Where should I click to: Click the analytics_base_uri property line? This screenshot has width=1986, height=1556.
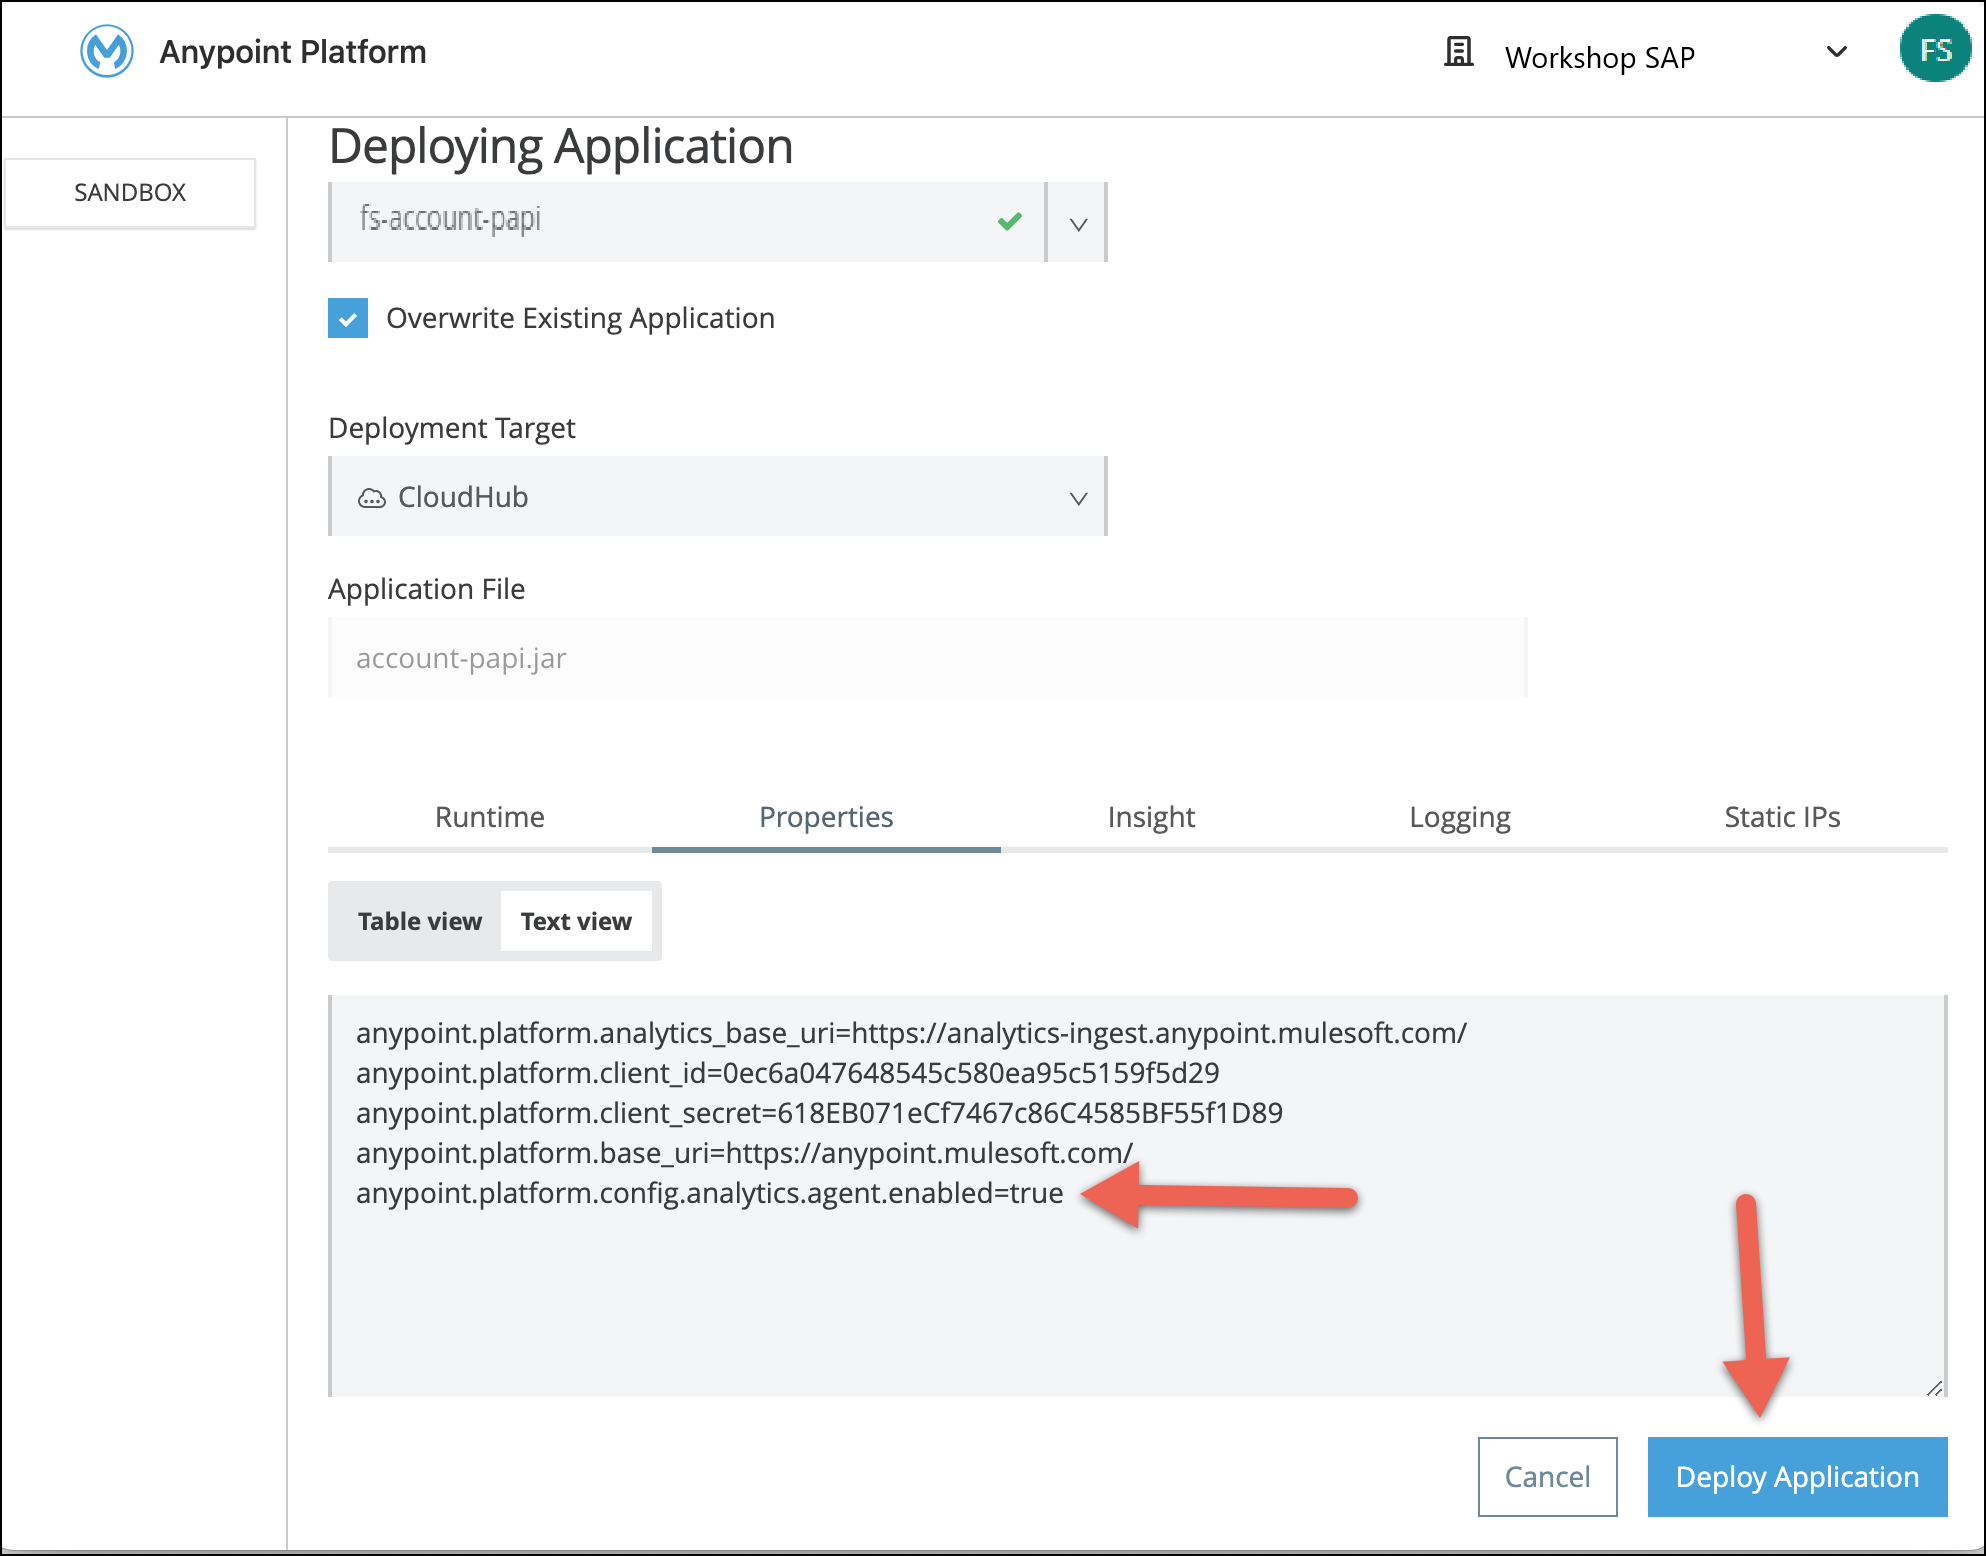pyautogui.click(x=911, y=1033)
